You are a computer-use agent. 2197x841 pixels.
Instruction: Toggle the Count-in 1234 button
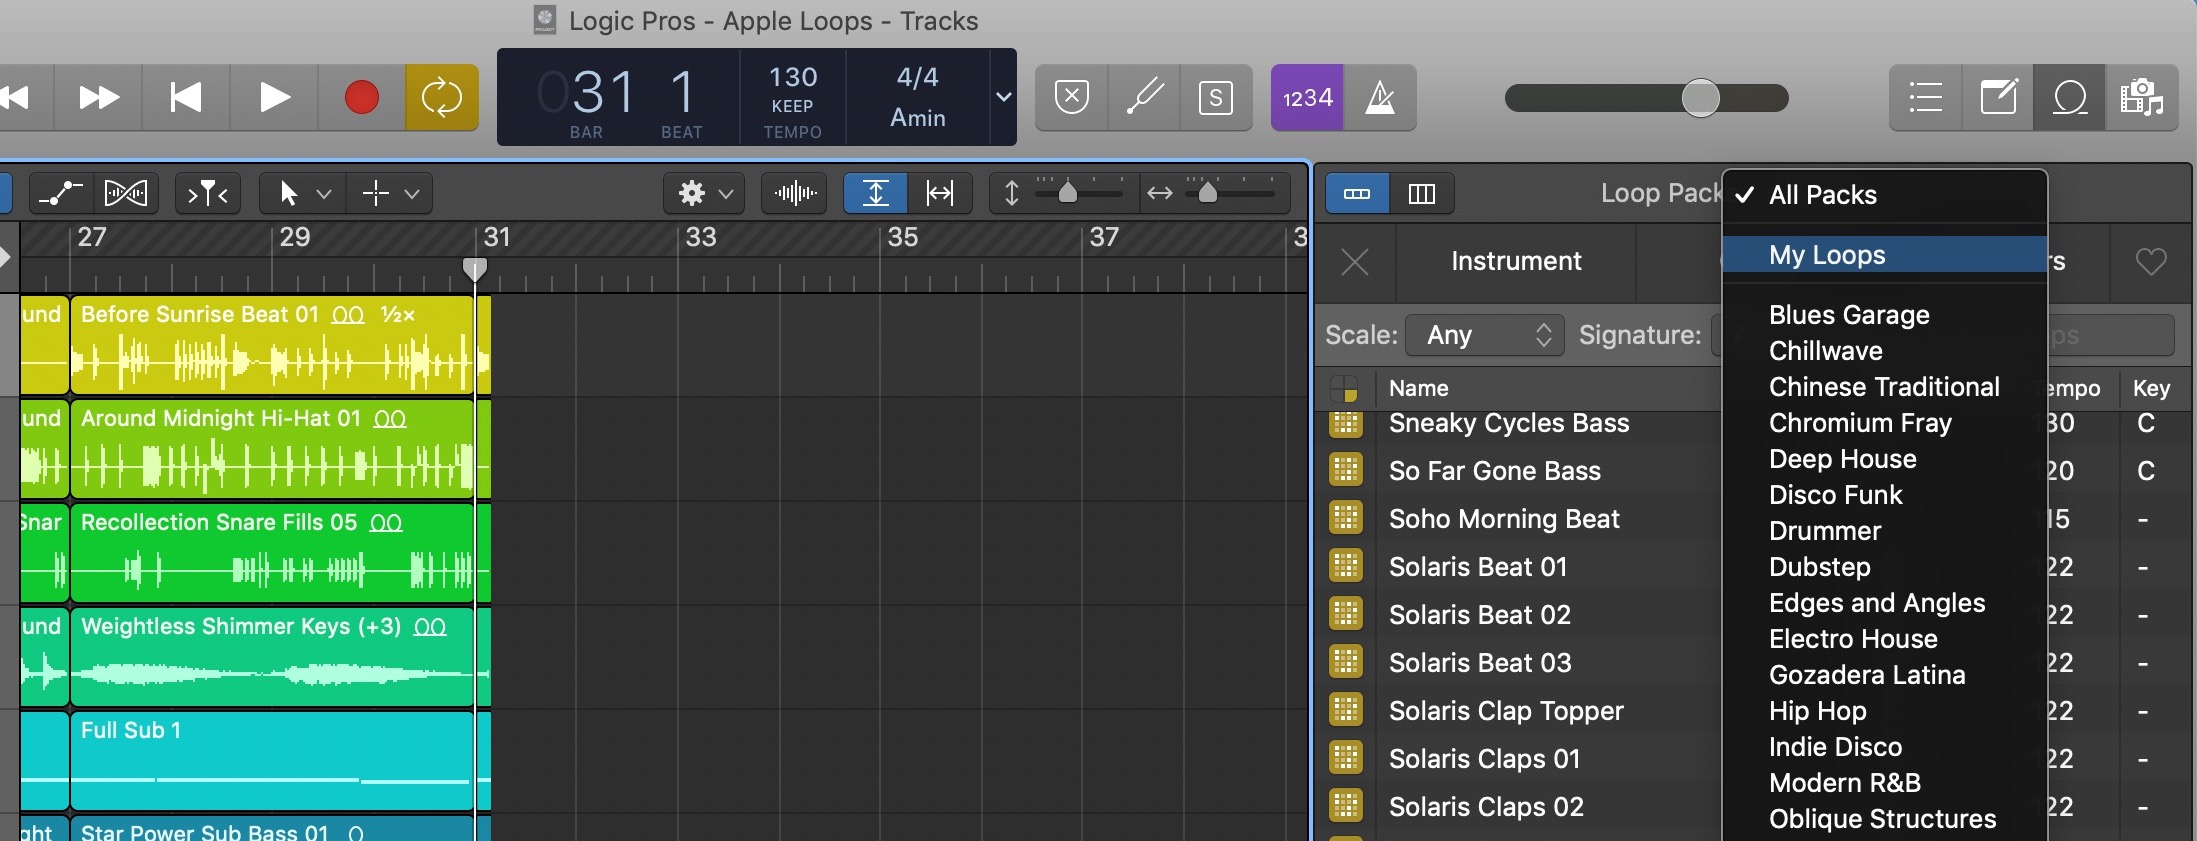(1307, 98)
